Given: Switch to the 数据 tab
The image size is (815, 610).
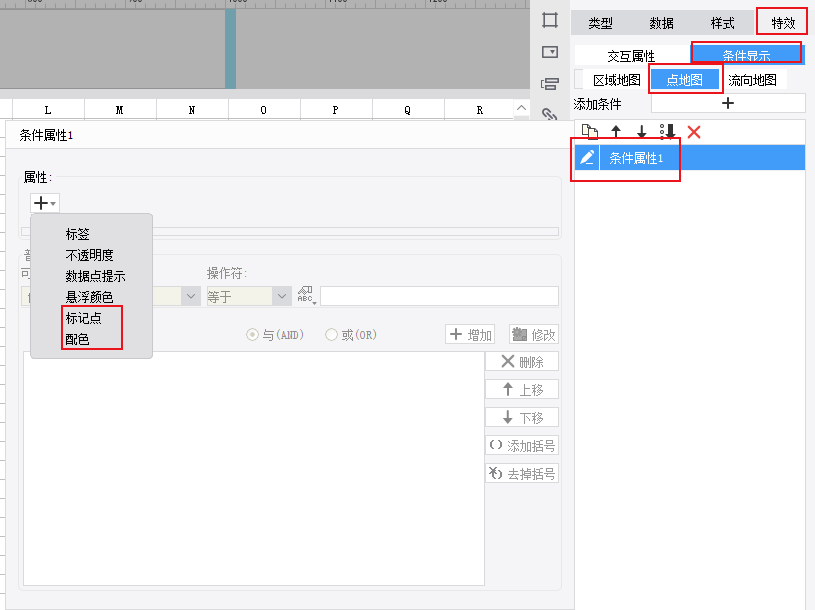Looking at the screenshot, I should pyautogui.click(x=661, y=23).
